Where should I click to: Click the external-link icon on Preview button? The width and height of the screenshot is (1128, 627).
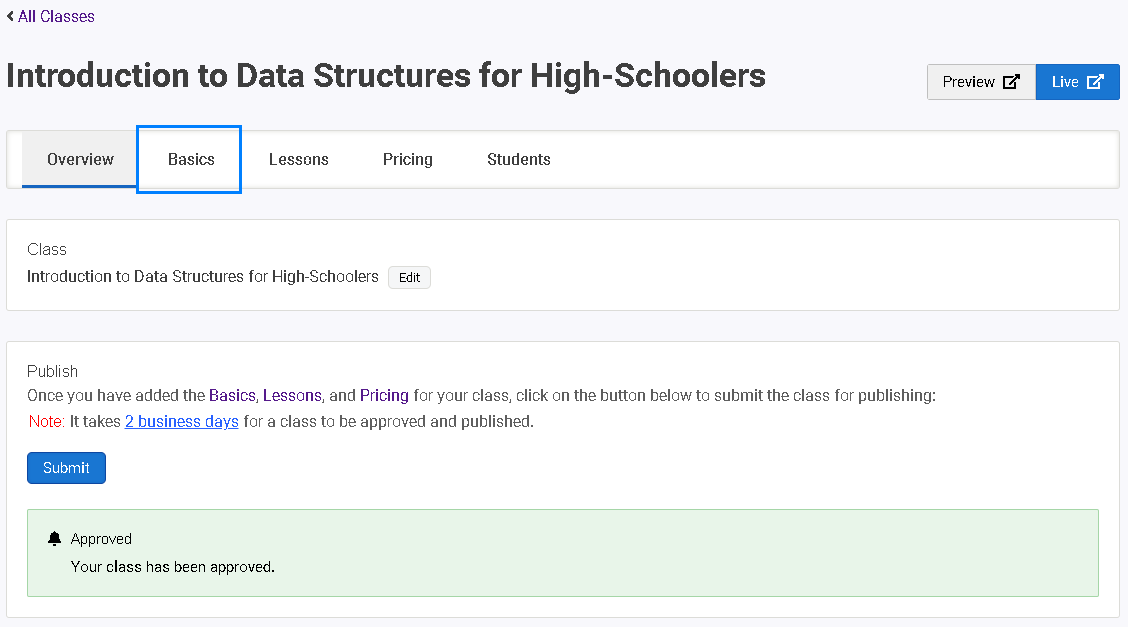(1011, 82)
